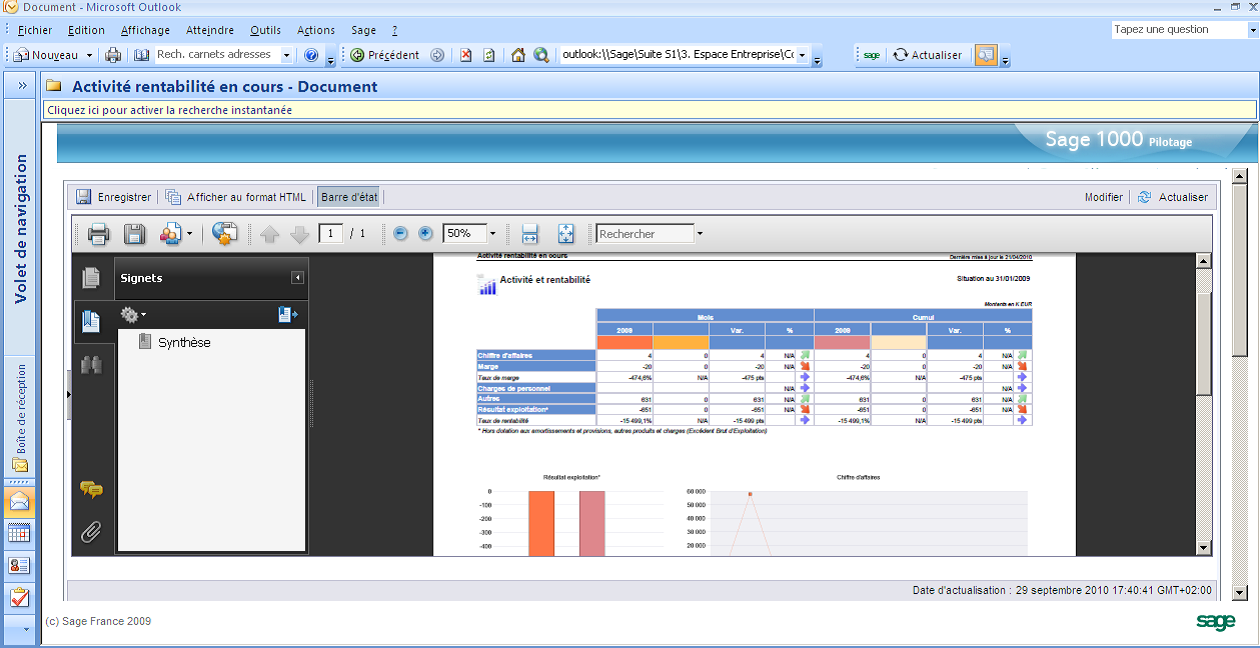Image resolution: width=1260 pixels, height=648 pixels.
Task: Select the Signets bookmarks panel icon
Action: [91, 321]
